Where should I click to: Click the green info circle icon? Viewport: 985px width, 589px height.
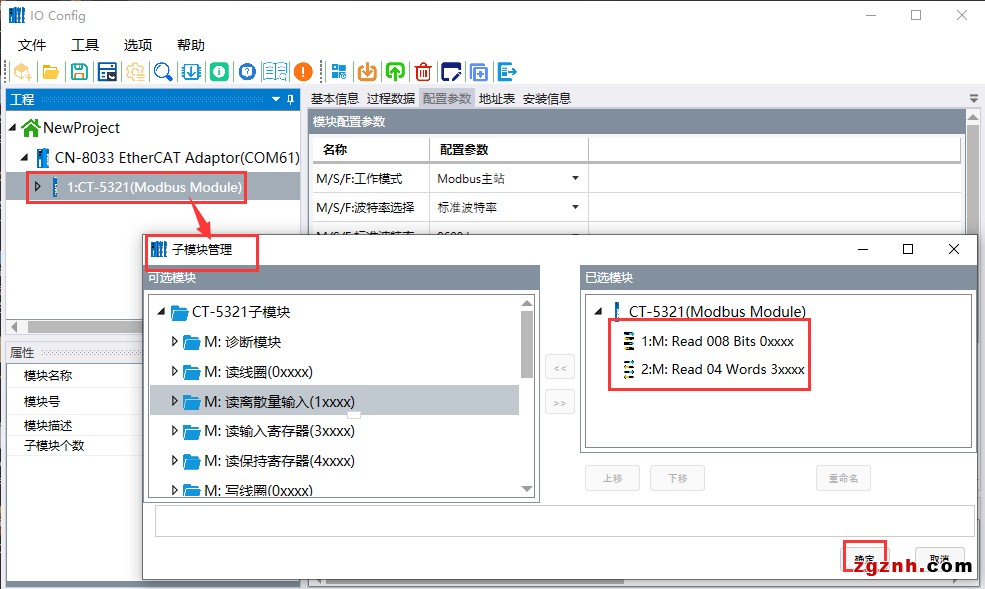218,72
